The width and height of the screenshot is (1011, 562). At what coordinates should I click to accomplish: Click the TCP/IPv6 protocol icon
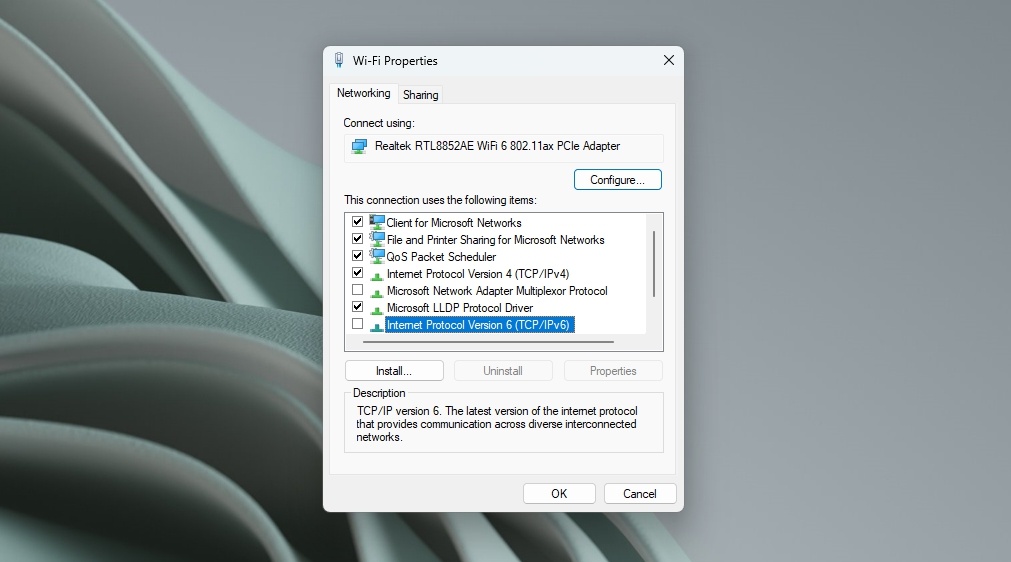[377, 326]
